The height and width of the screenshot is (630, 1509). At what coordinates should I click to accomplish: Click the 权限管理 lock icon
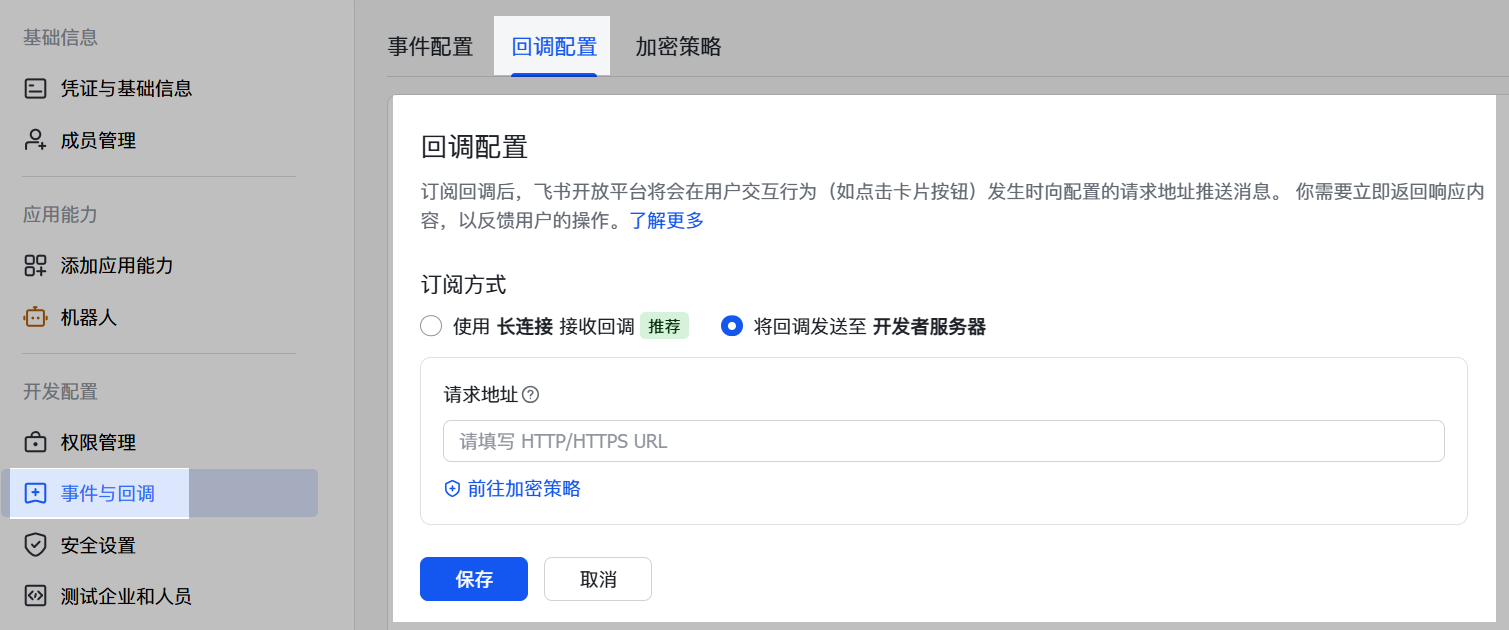(x=35, y=442)
